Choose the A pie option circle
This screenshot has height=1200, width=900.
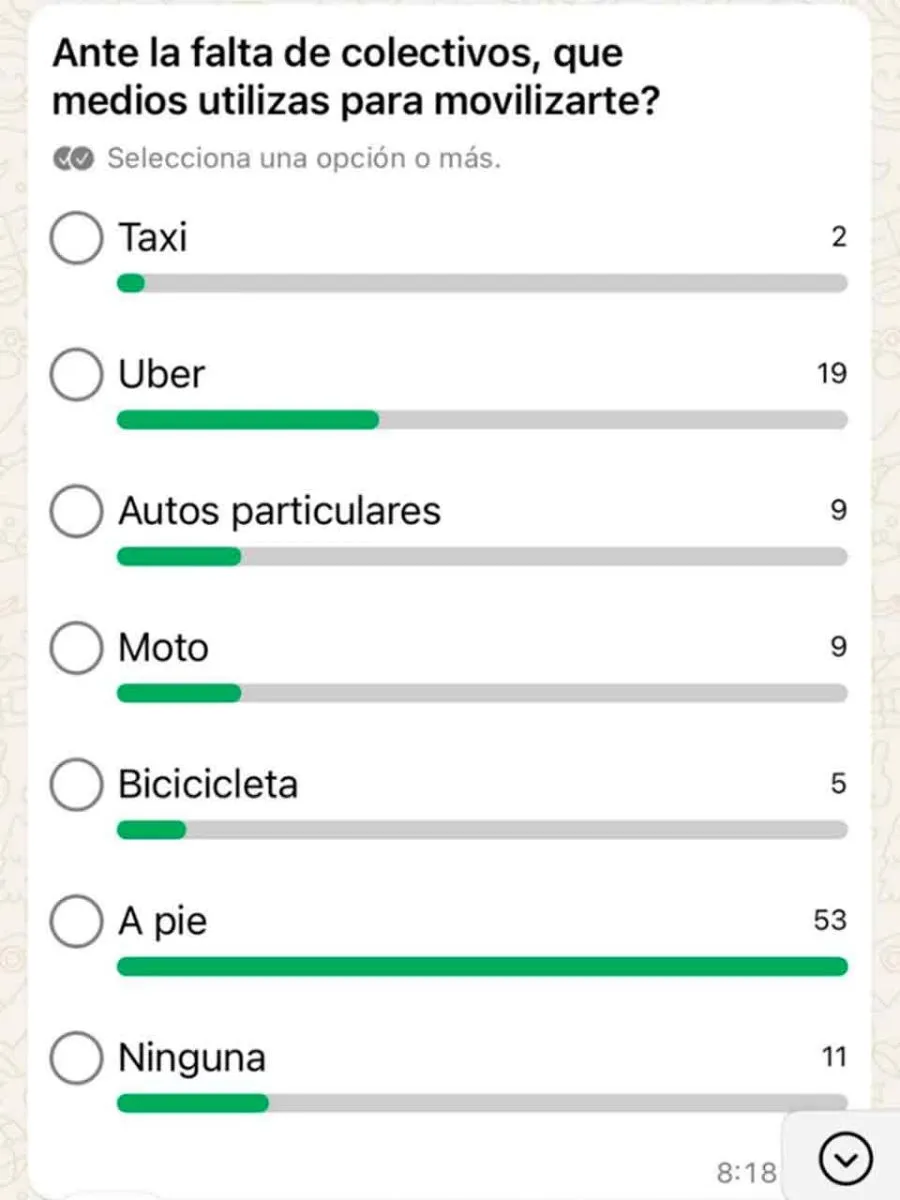coord(76,921)
